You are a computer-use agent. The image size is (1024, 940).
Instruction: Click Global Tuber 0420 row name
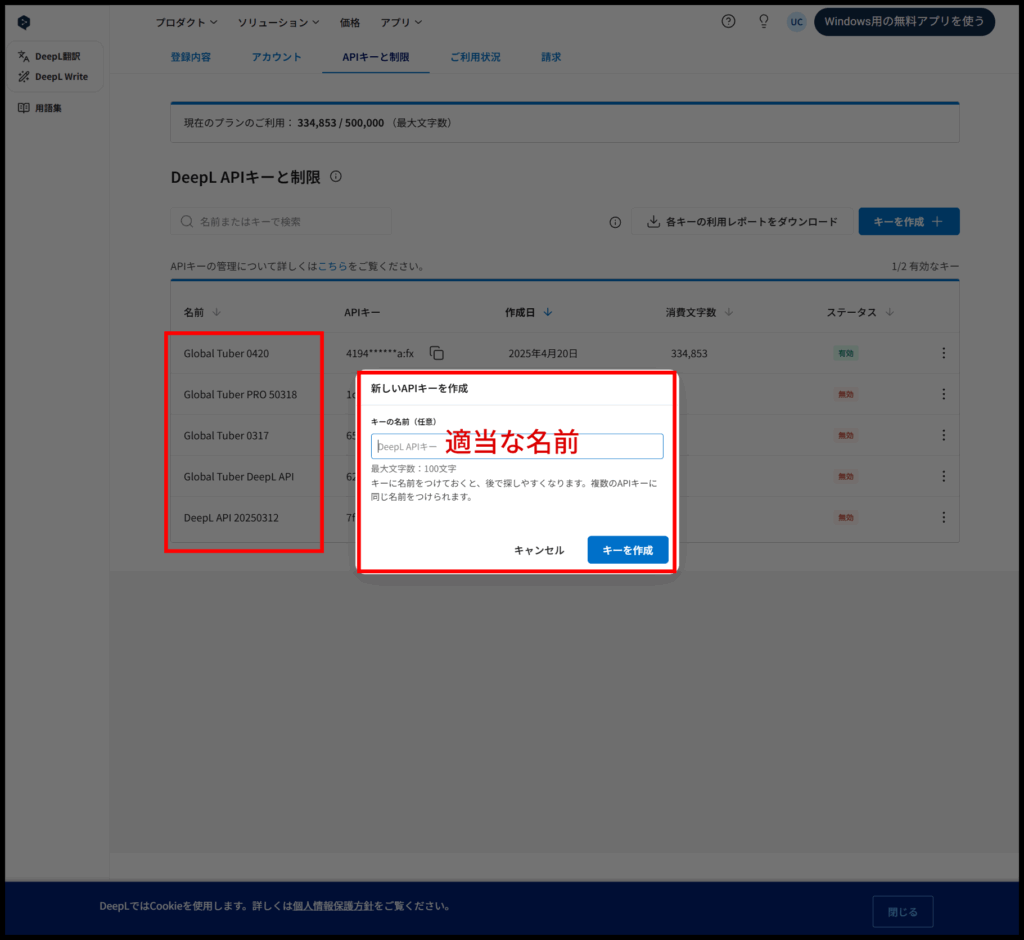[226, 353]
